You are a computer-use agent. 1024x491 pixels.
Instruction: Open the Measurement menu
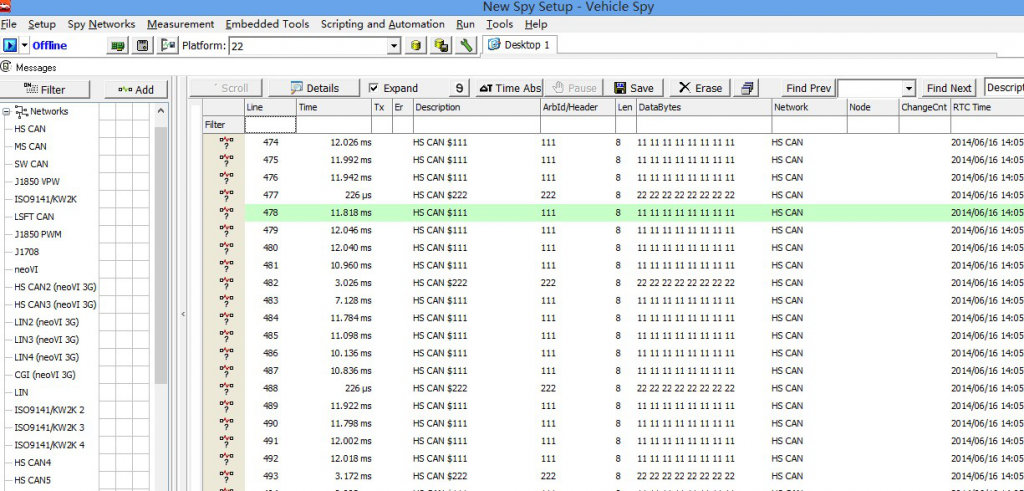tap(180, 24)
